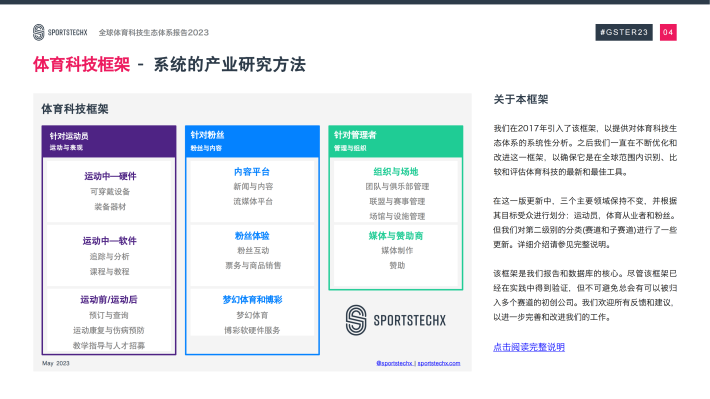
Task: Click the 运动中—硬件 category heading
Action: pos(110,176)
